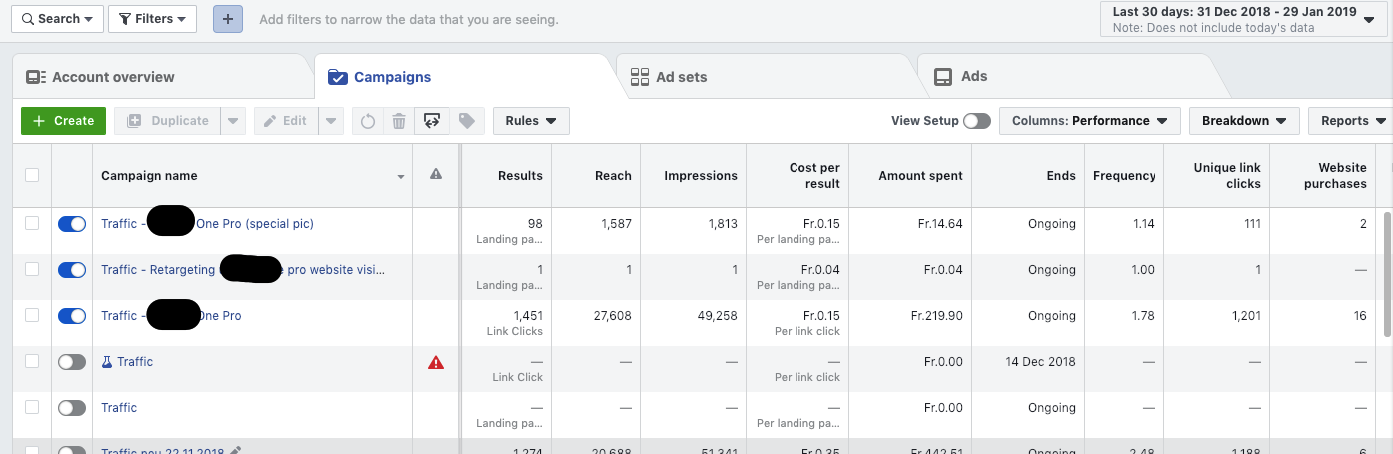The image size is (1393, 454).
Task: Click the Fr.219.90 amount spent cell
Action: (936, 316)
